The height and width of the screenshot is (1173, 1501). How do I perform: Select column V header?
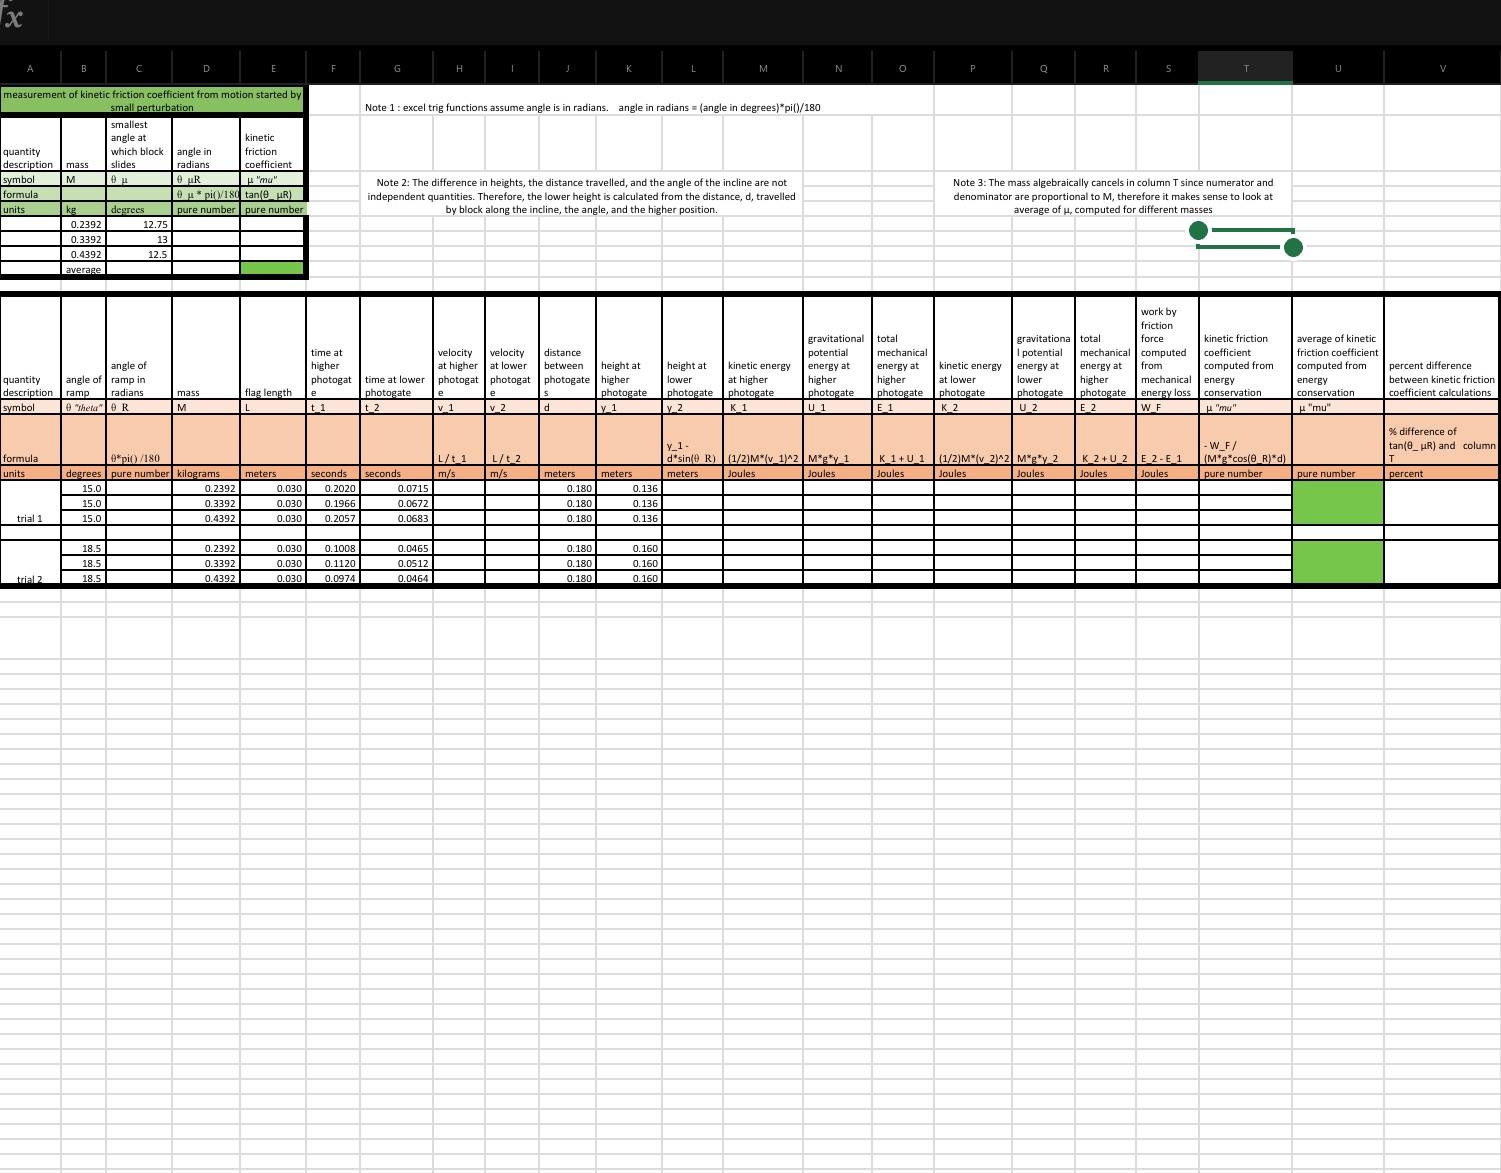tap(1442, 68)
